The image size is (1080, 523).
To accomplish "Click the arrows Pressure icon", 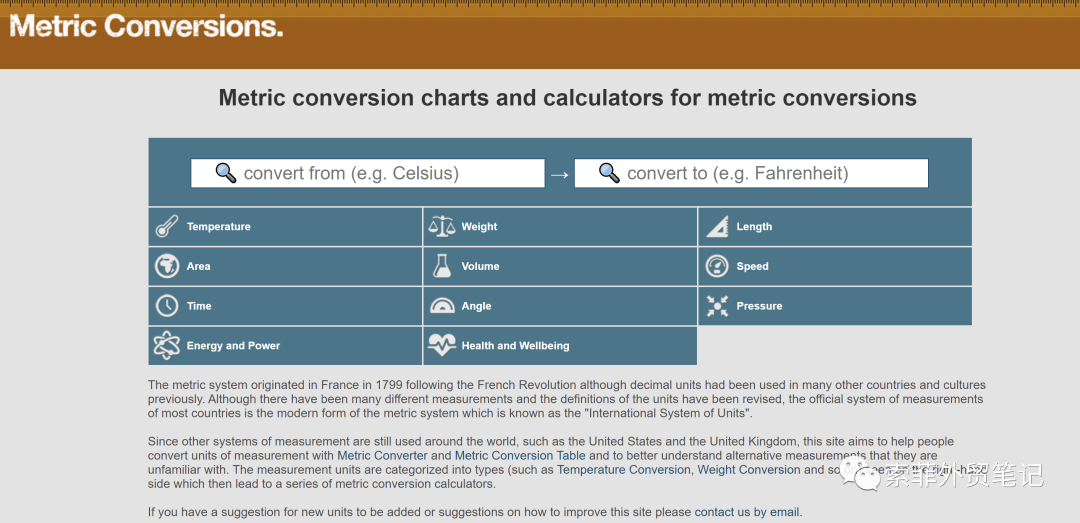I will pyautogui.click(x=717, y=306).
